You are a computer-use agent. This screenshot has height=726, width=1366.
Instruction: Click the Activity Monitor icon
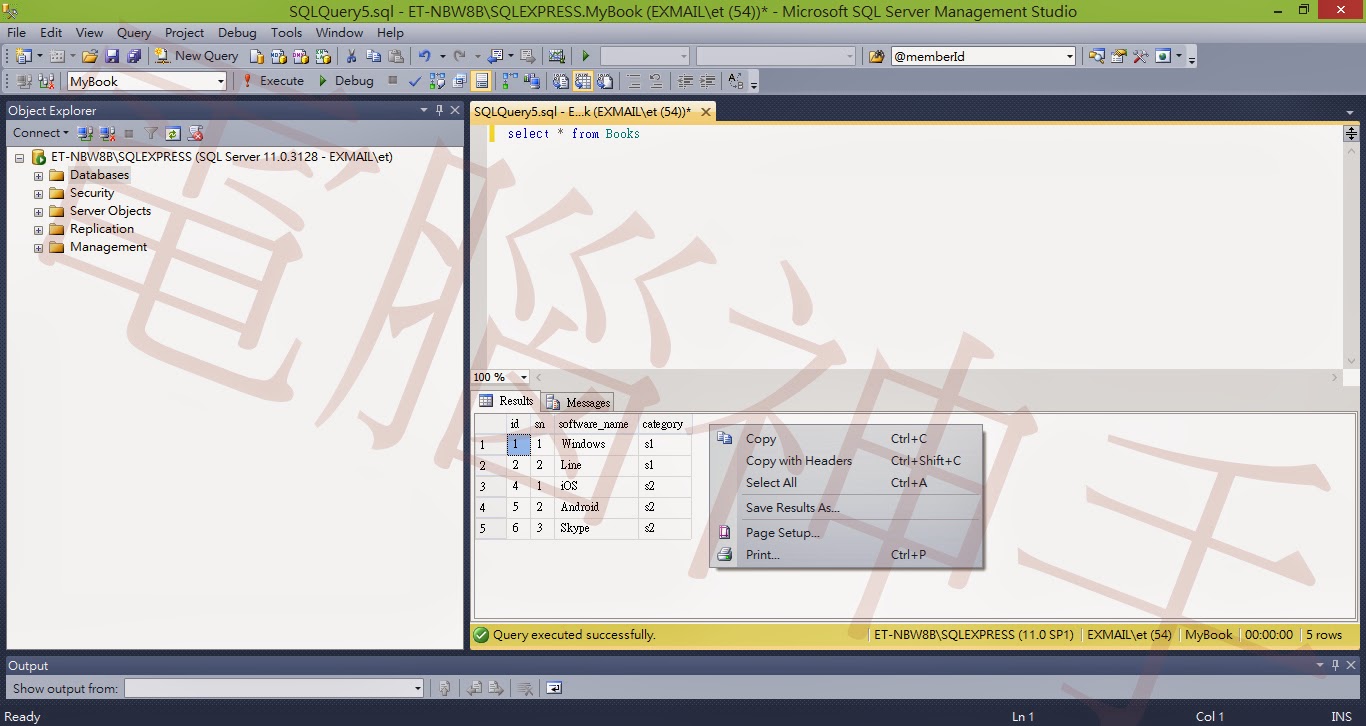557,56
